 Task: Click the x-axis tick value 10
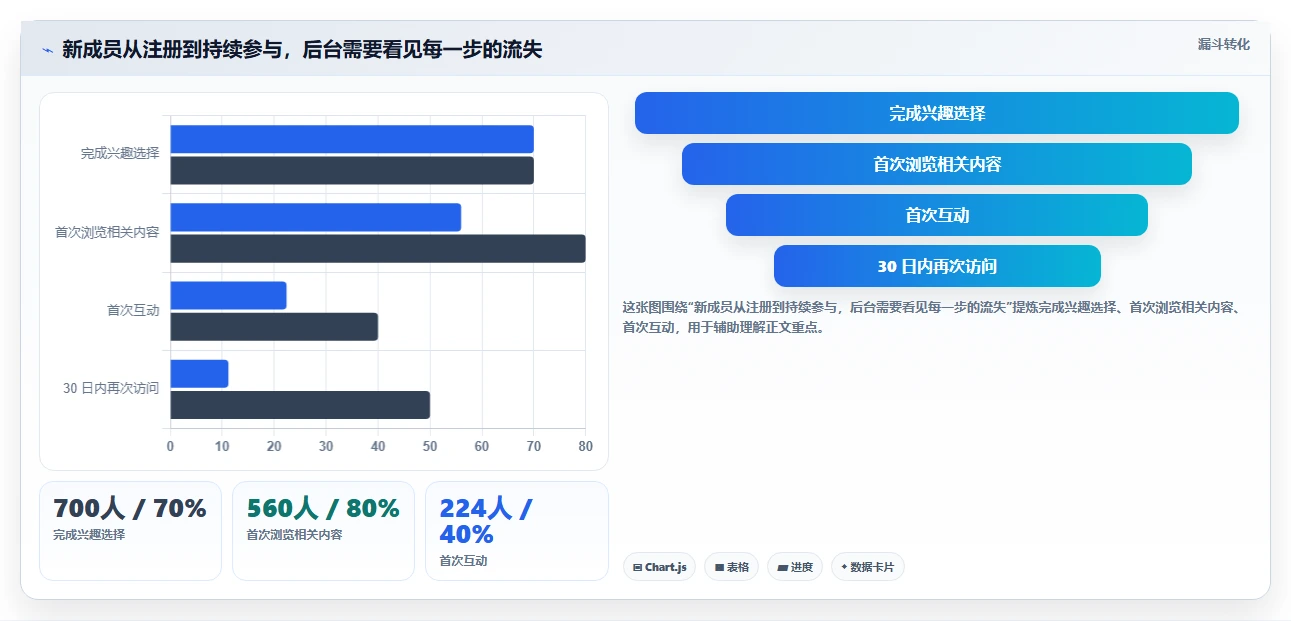click(x=222, y=446)
